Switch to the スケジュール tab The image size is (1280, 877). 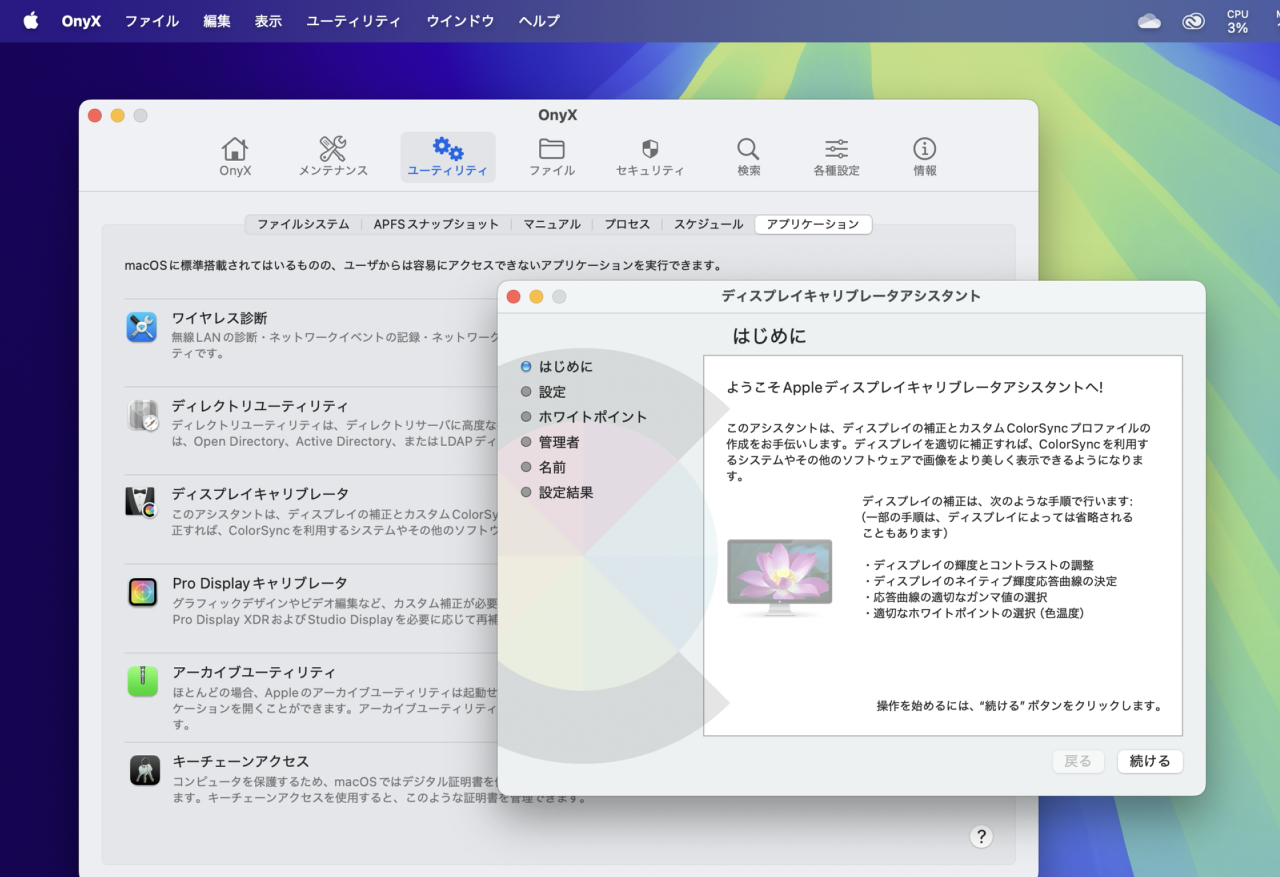pos(708,224)
